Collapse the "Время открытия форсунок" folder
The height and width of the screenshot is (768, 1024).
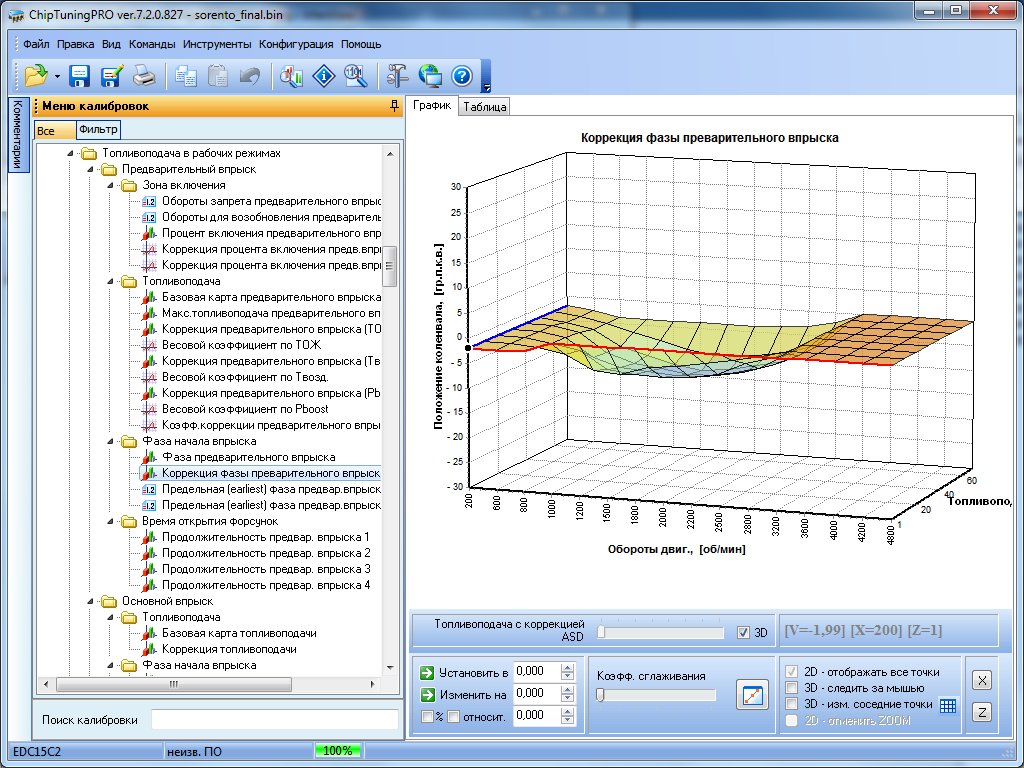110,521
